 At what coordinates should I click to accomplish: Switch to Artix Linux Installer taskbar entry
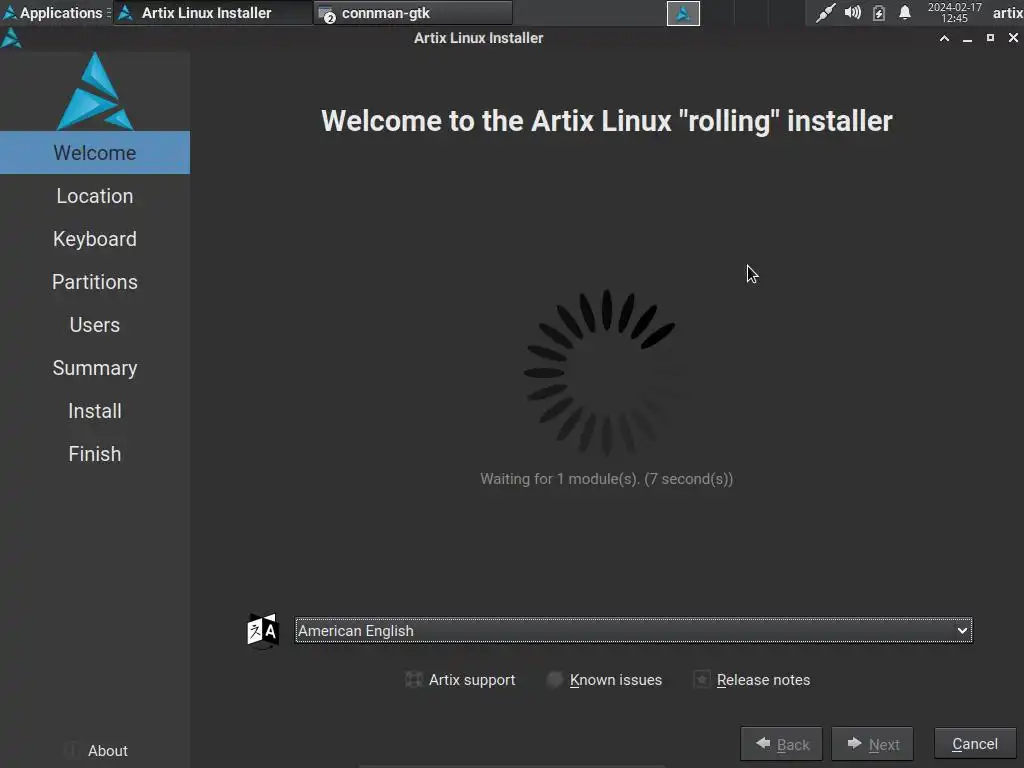coord(212,13)
